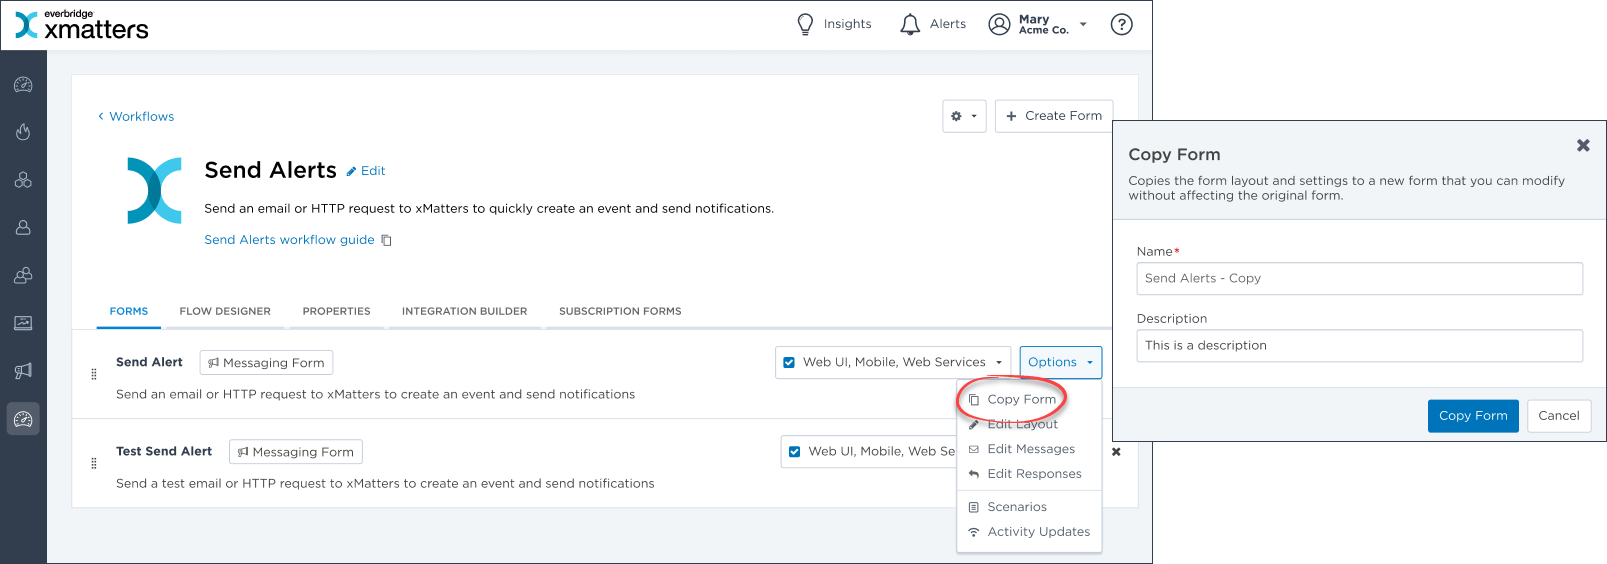Click Cancel in Copy Form dialog
1607x564 pixels.
1558,416
